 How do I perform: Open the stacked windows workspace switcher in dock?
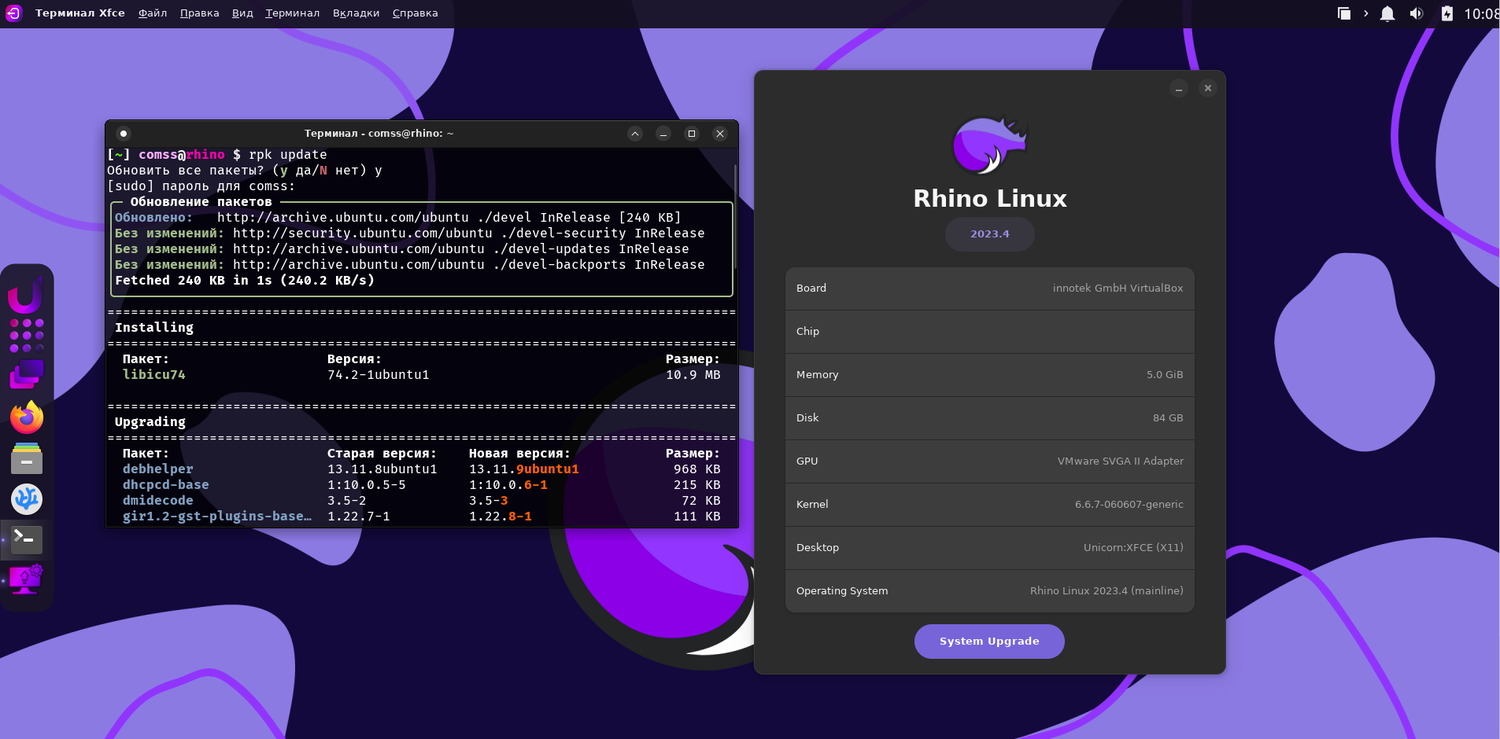point(26,375)
